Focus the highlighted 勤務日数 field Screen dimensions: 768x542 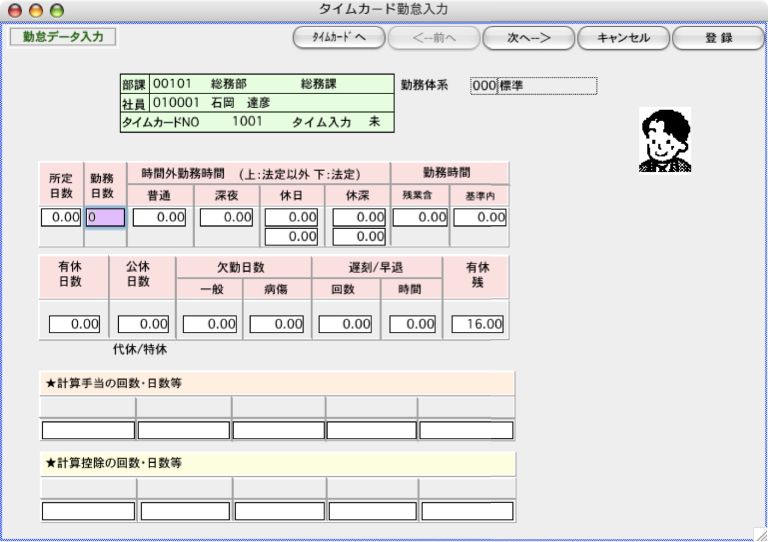105,217
